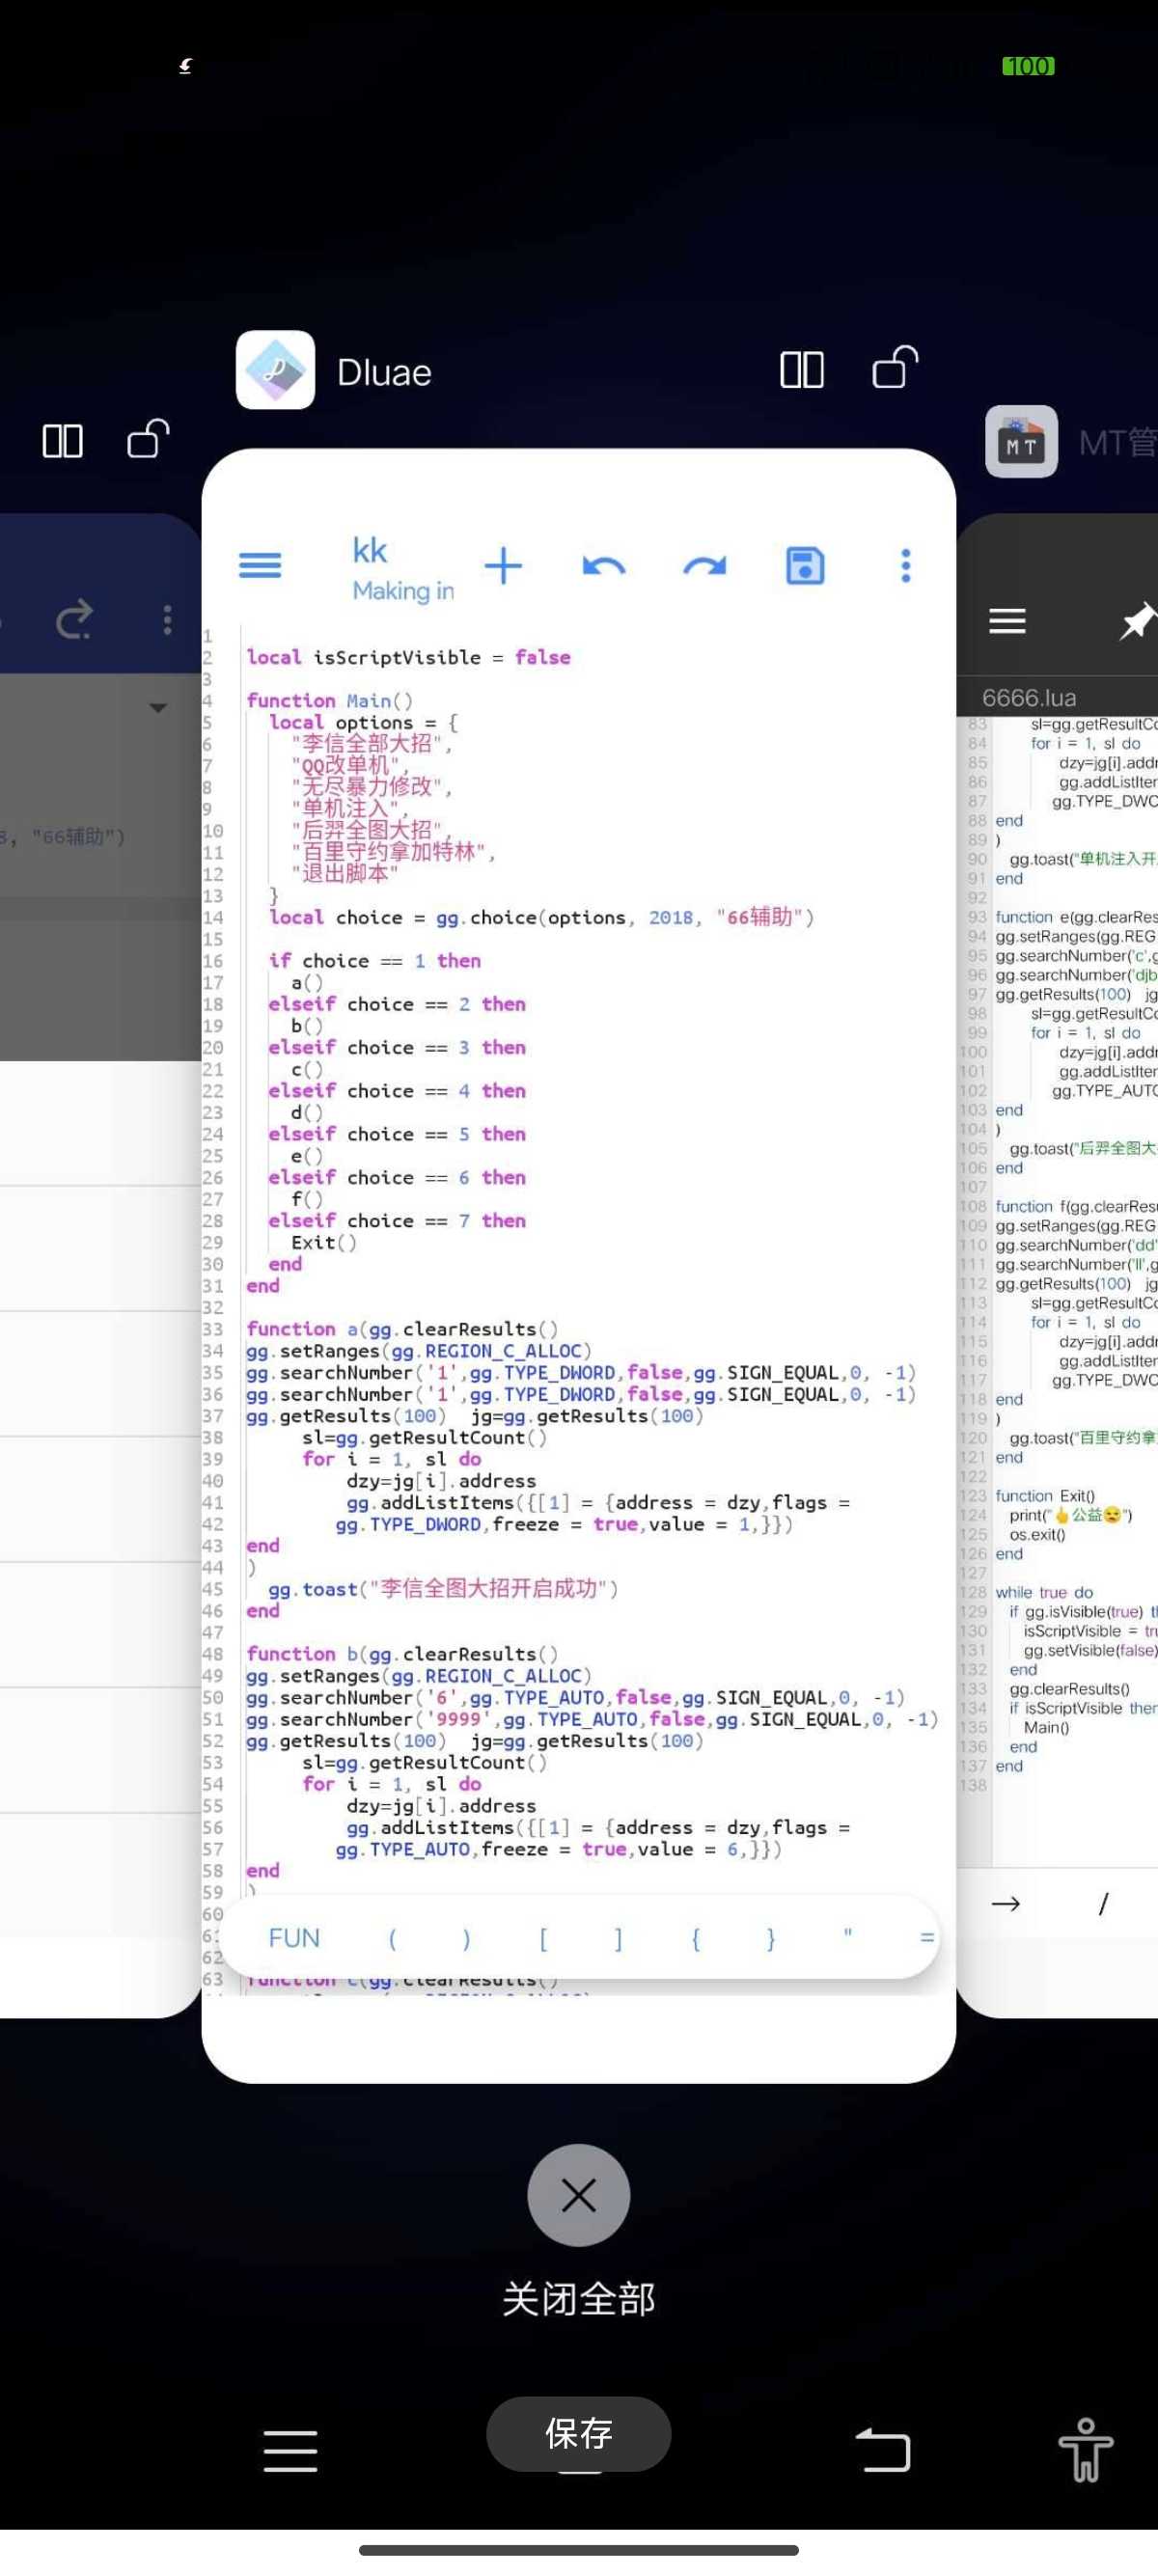Select the 6666.lua tab in MT manager
Viewport: 1158px width, 2576px height.
pyautogui.click(x=1029, y=697)
